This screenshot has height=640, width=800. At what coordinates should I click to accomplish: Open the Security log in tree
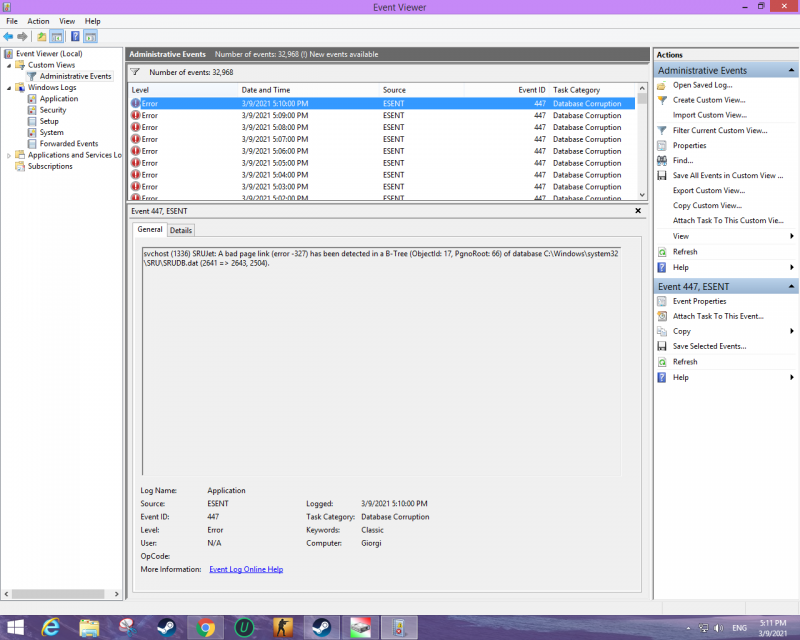point(53,110)
